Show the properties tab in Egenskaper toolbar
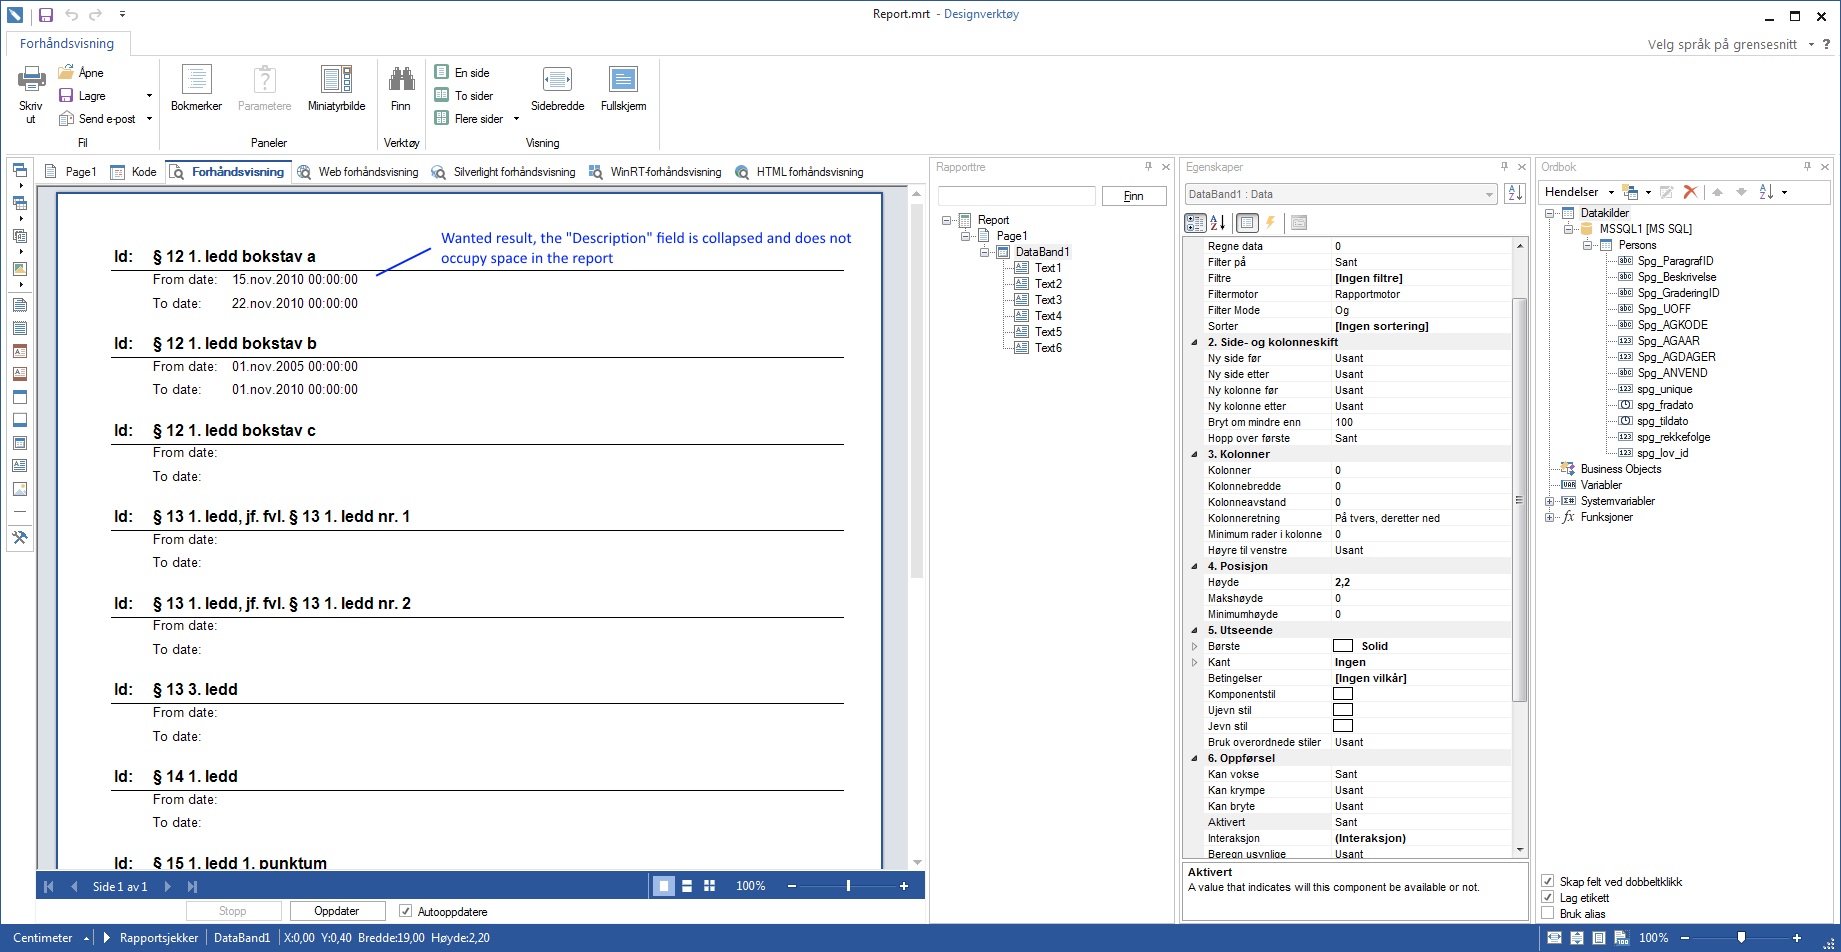Screen dimensions: 1841x952 (1247, 223)
